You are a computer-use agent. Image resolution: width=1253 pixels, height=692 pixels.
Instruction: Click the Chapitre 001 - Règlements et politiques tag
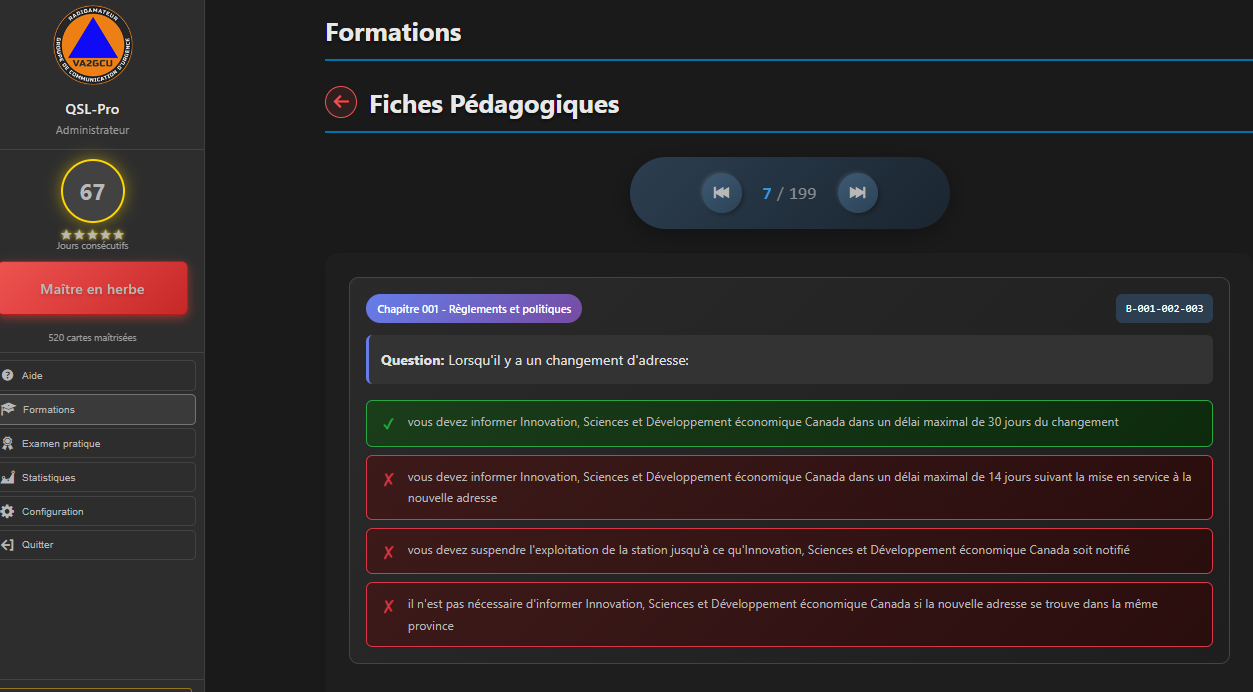pos(474,309)
